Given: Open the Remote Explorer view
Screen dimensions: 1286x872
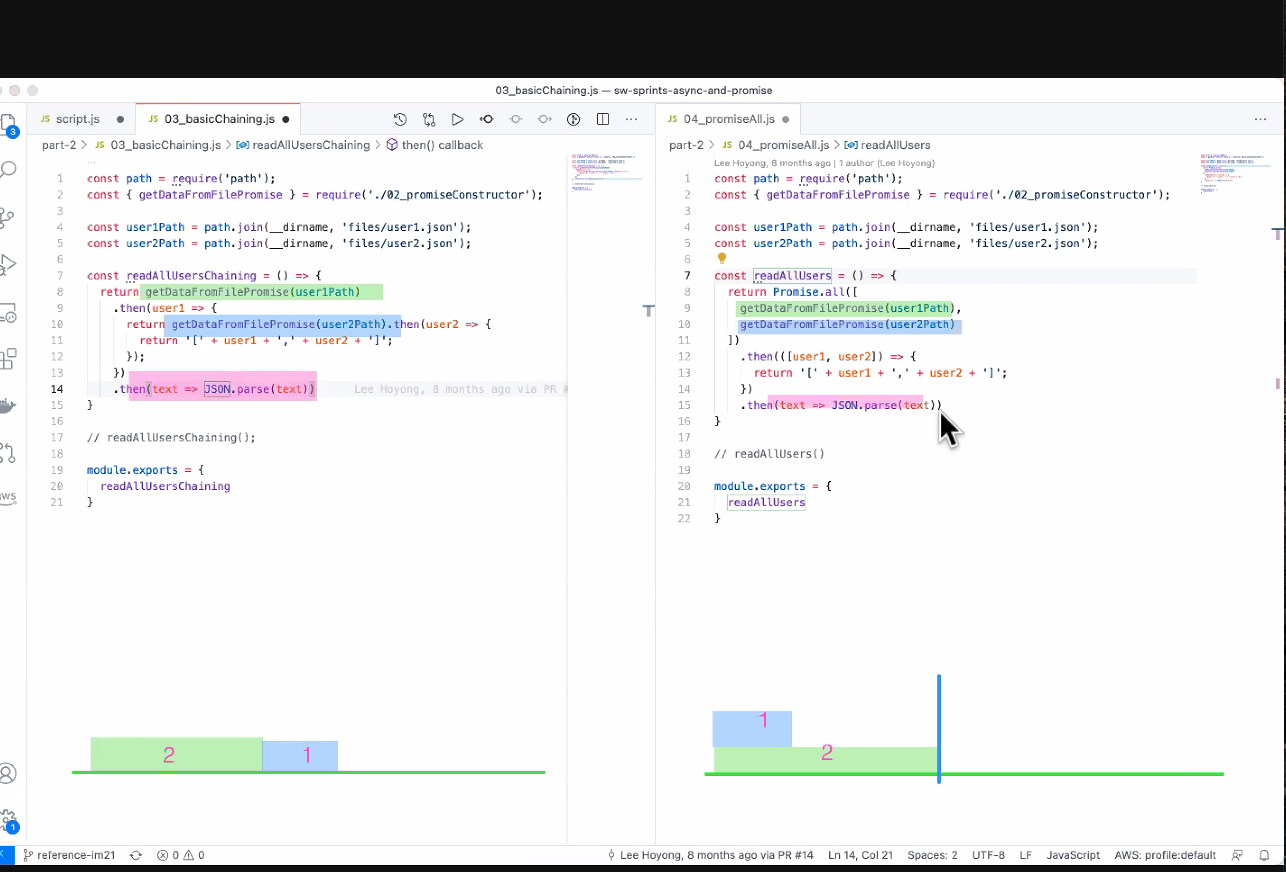Looking at the screenshot, I should tap(8, 312).
